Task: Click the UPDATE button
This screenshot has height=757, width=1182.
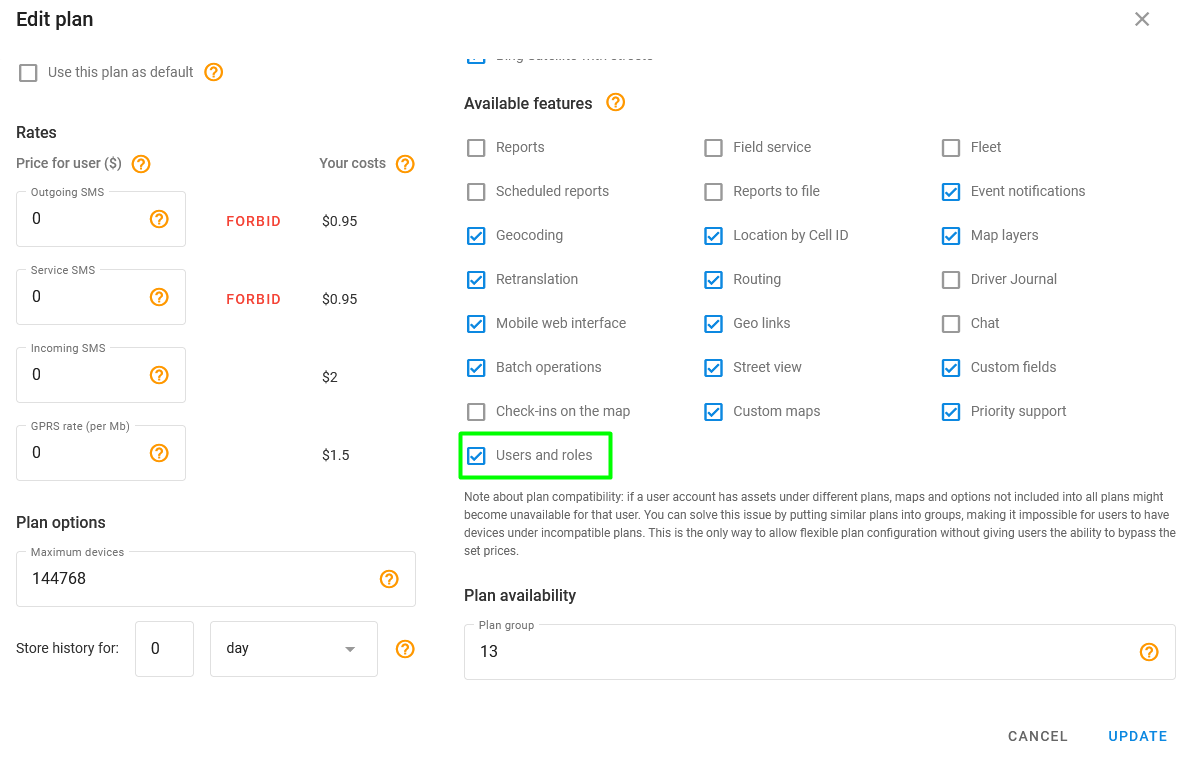Action: pos(1137,736)
